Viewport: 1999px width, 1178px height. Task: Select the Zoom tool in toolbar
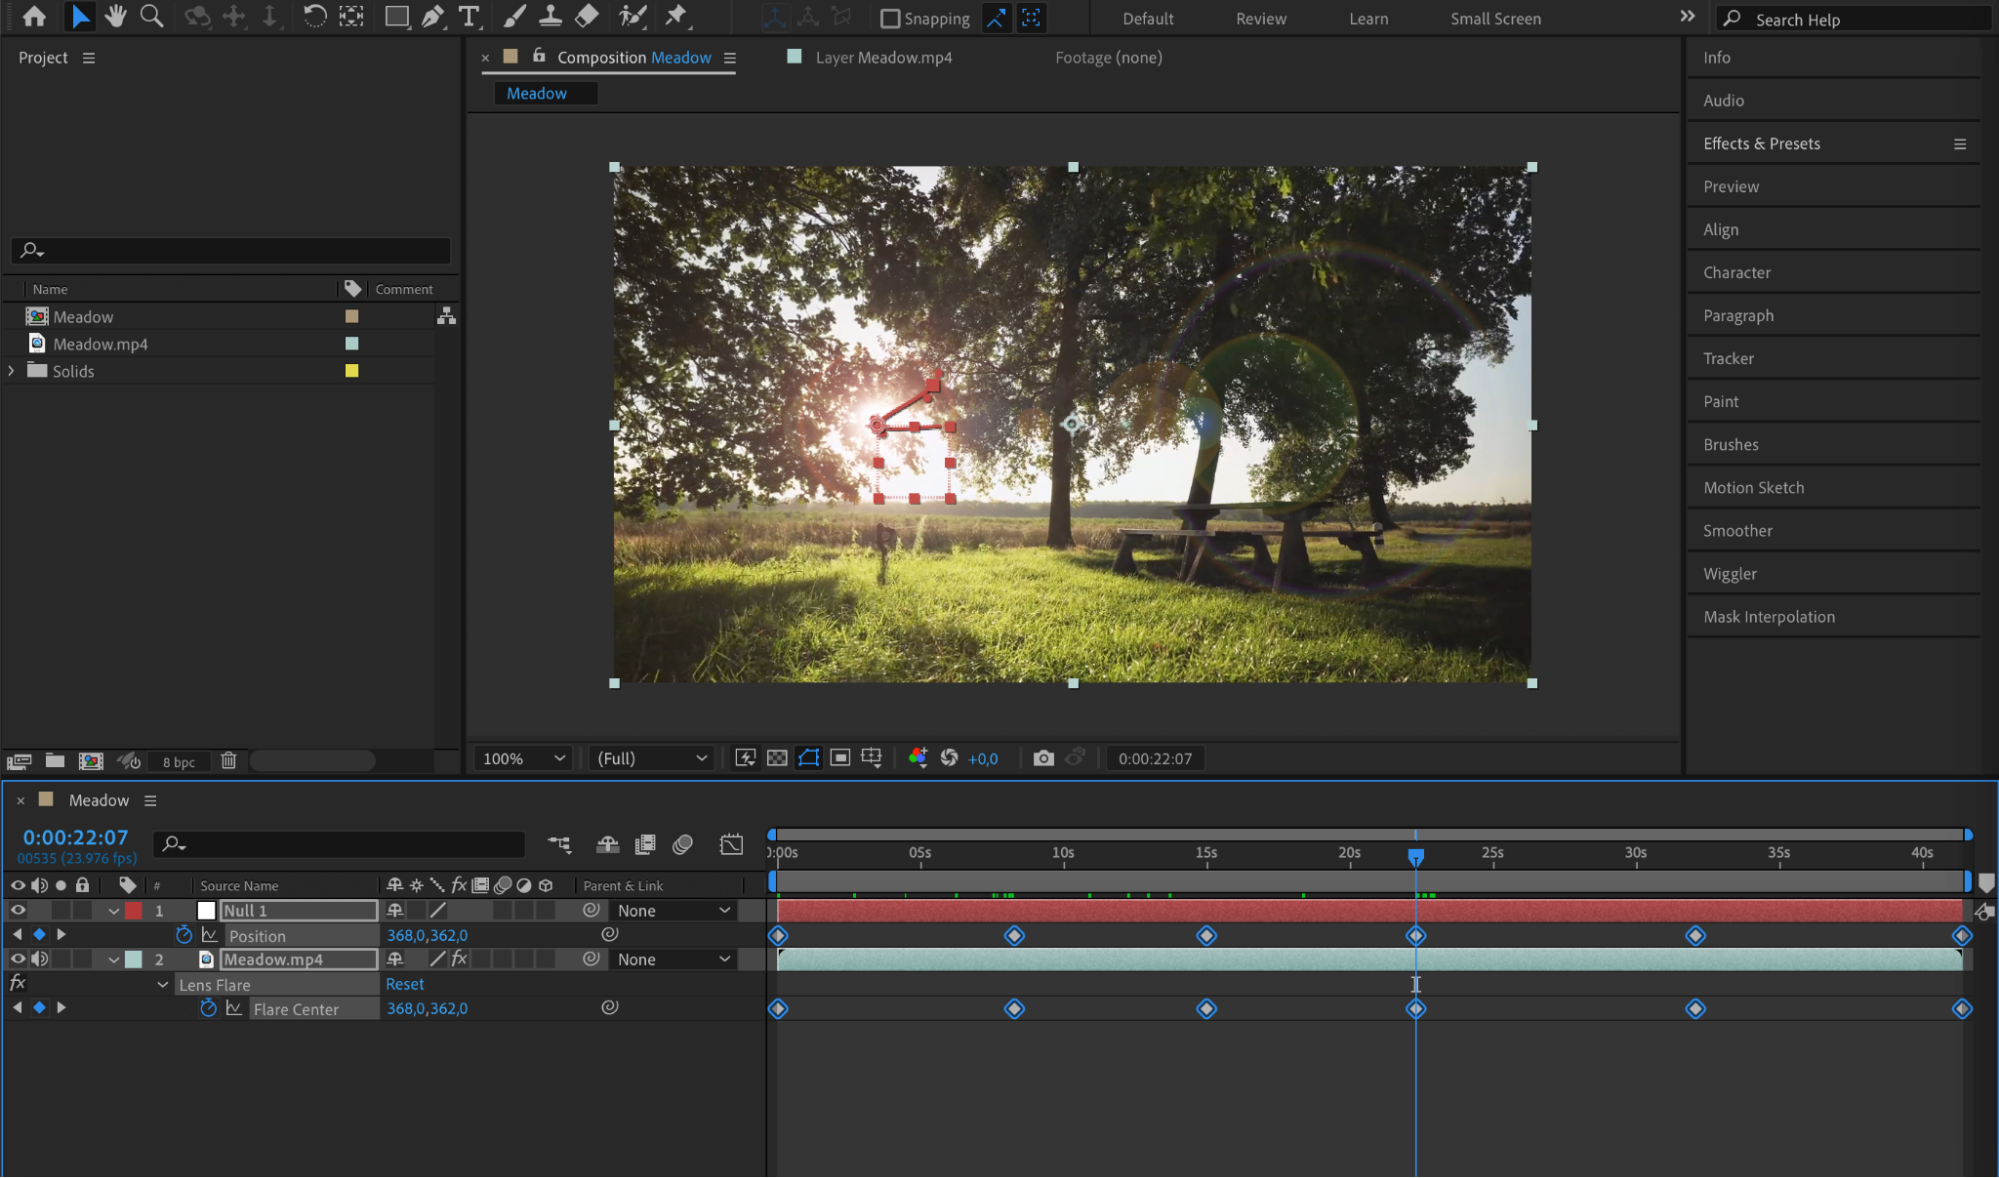151,16
